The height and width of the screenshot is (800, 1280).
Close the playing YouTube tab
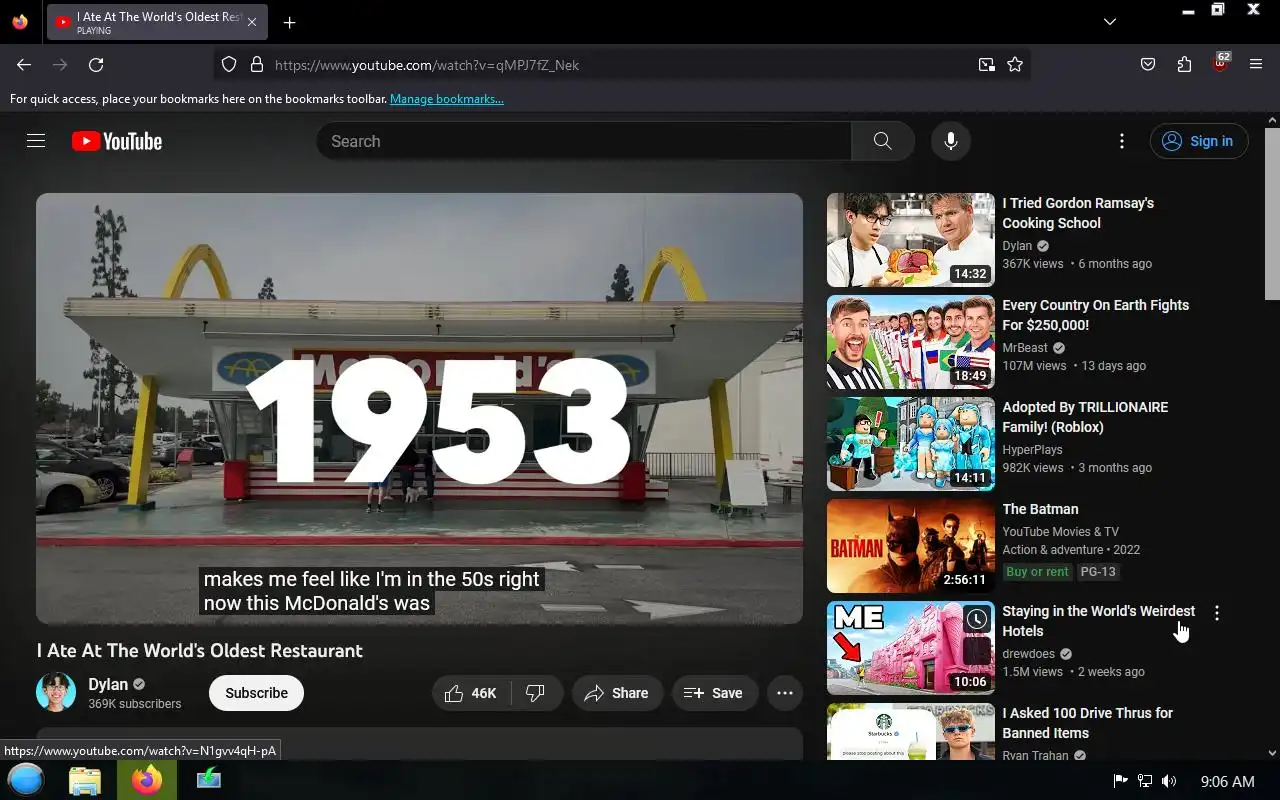(x=251, y=22)
